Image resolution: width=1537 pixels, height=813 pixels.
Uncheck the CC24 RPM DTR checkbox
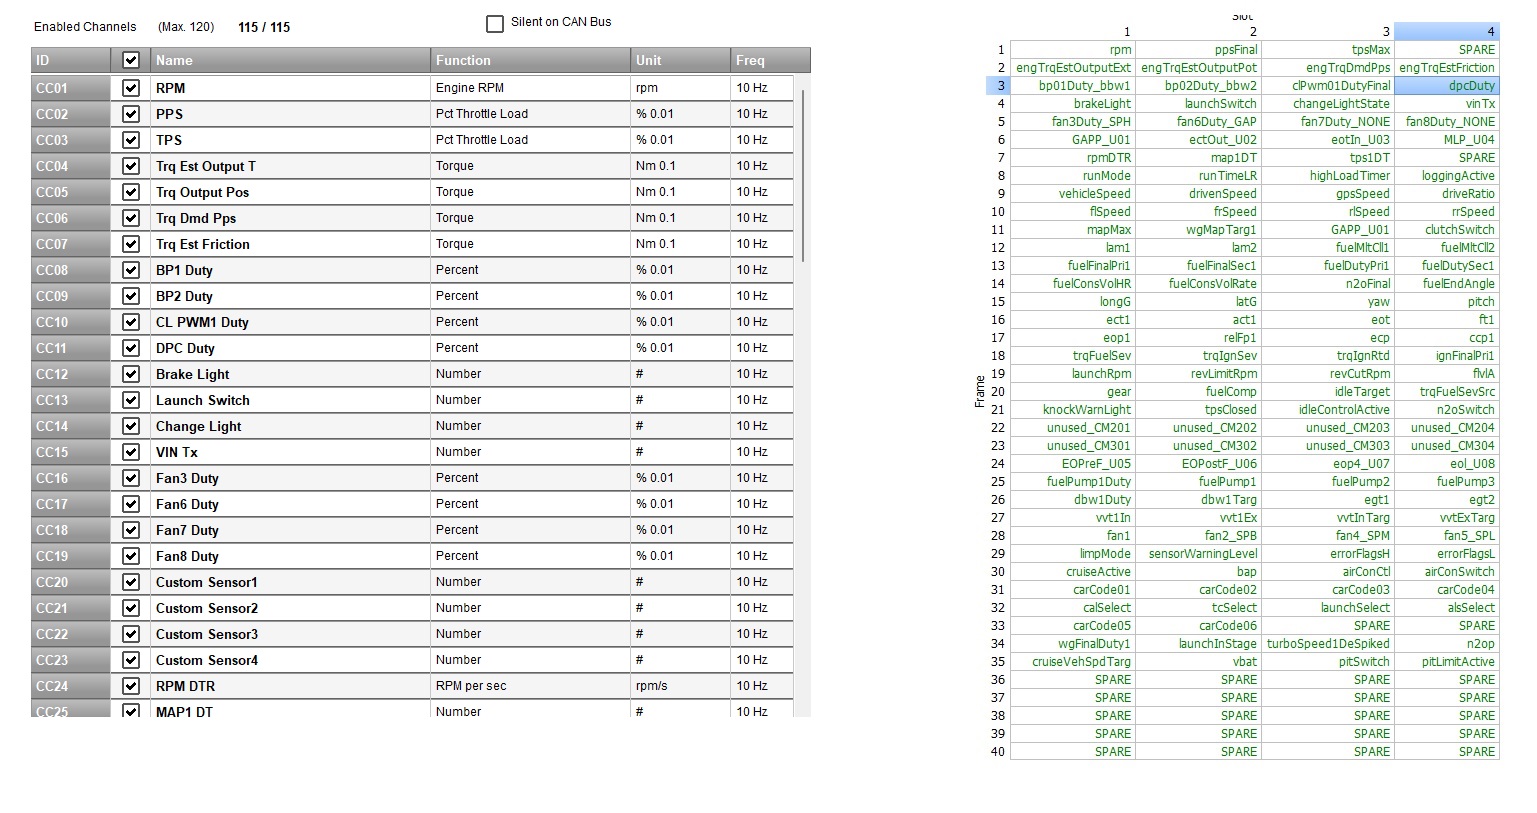131,686
